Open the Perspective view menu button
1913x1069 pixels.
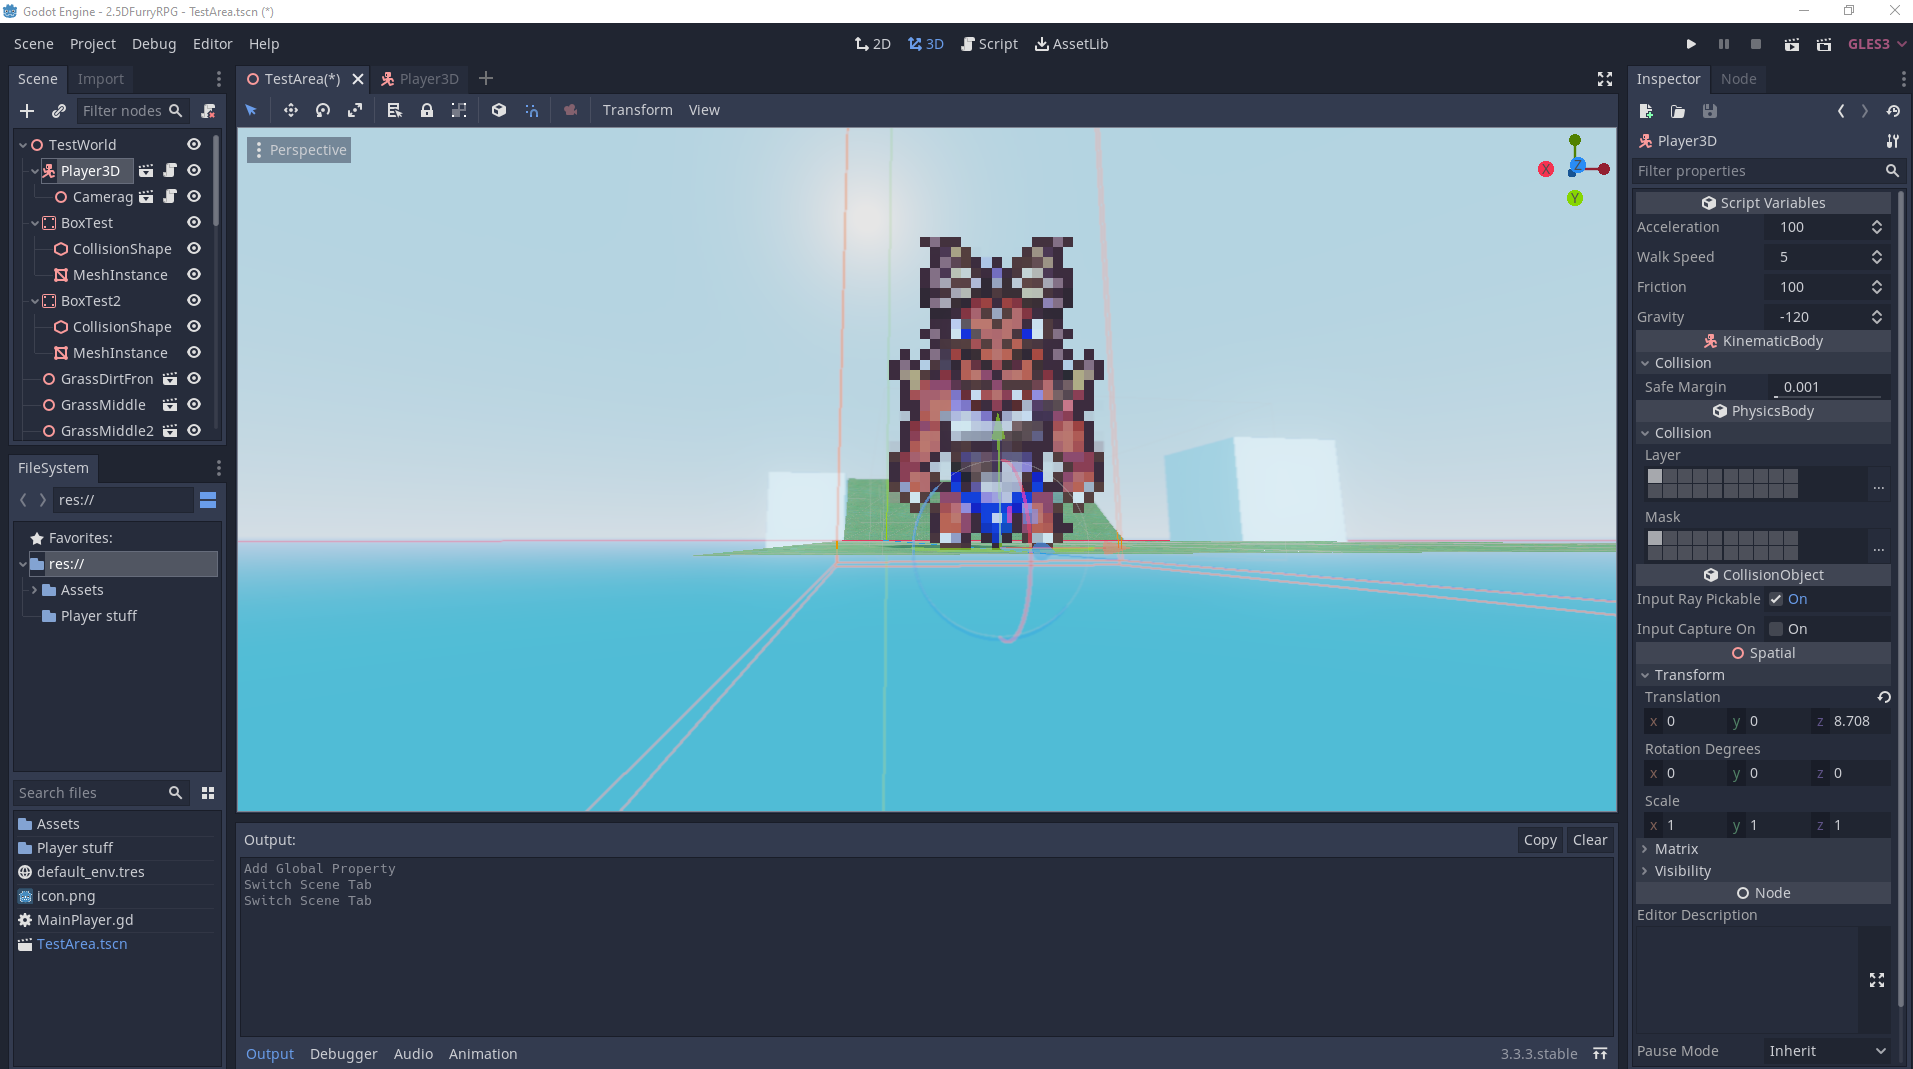click(299, 150)
